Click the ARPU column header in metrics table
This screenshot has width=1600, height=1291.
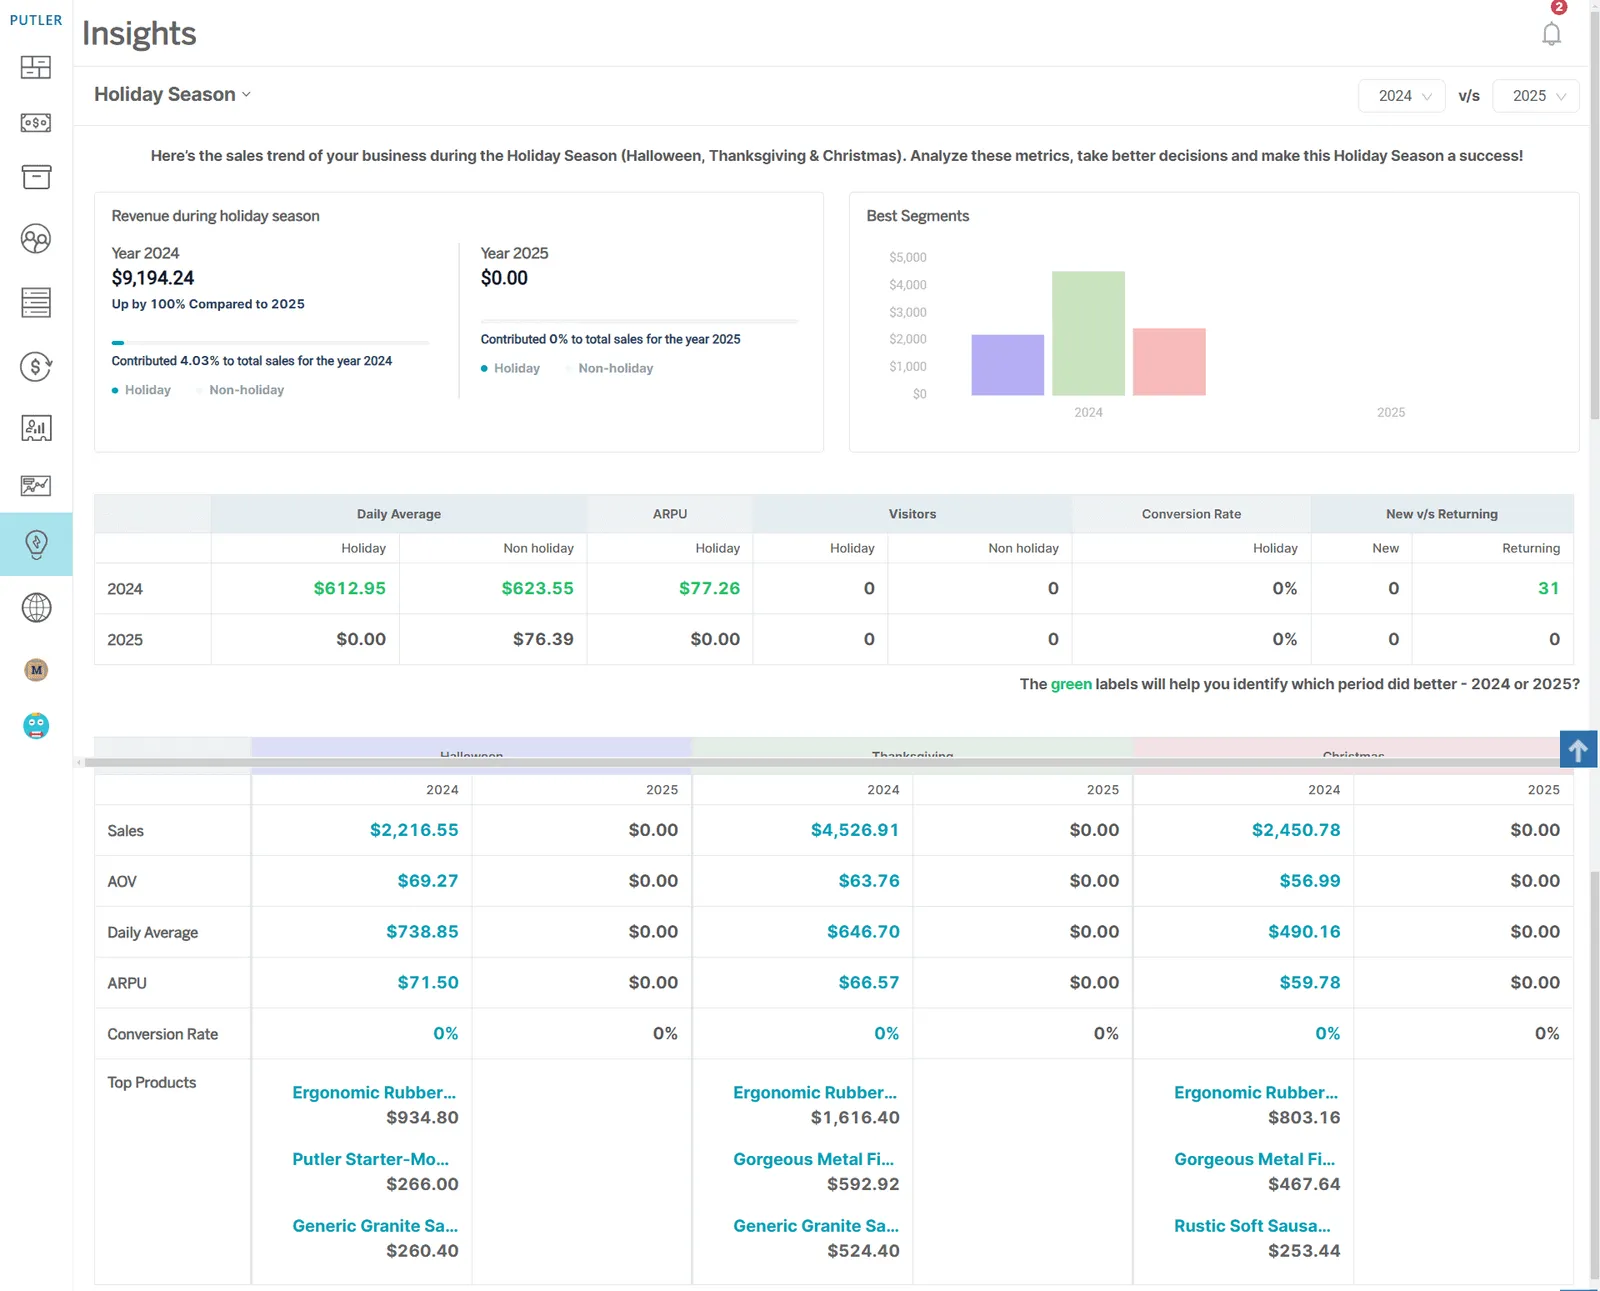pos(670,514)
